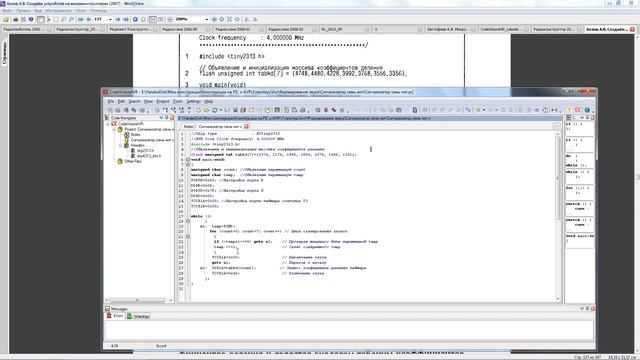Rotate page left in WinDjView toolbar
Viewport: 640px width, 360px height.
(247, 19)
